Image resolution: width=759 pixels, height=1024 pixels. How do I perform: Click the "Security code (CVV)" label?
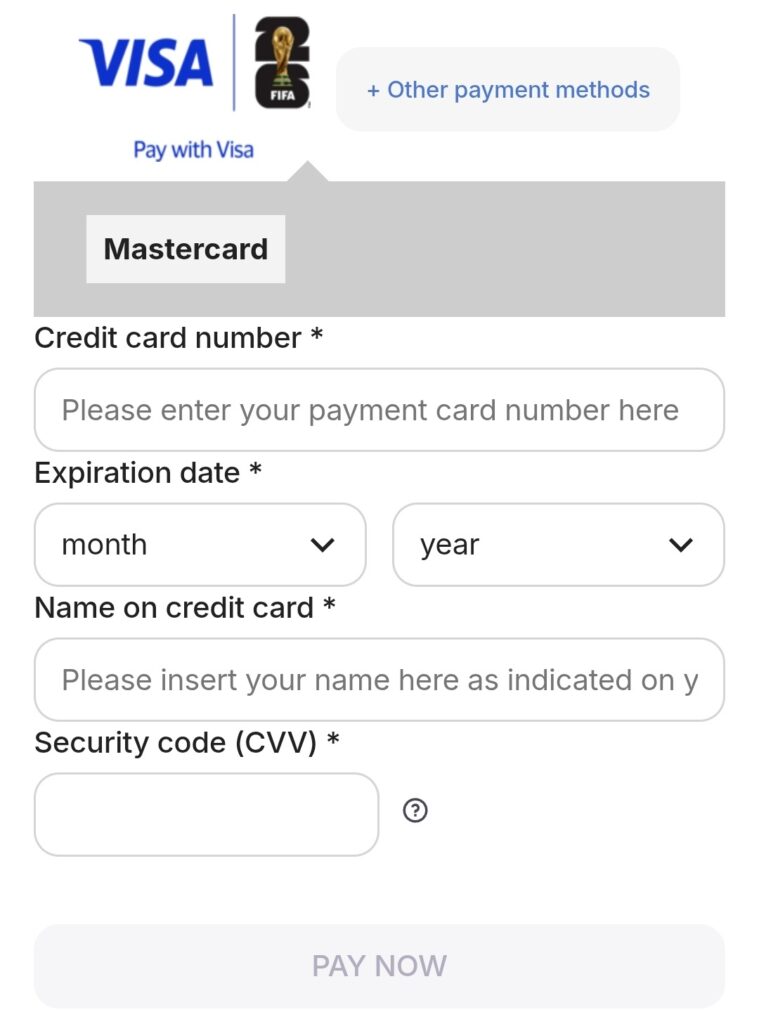point(176,743)
